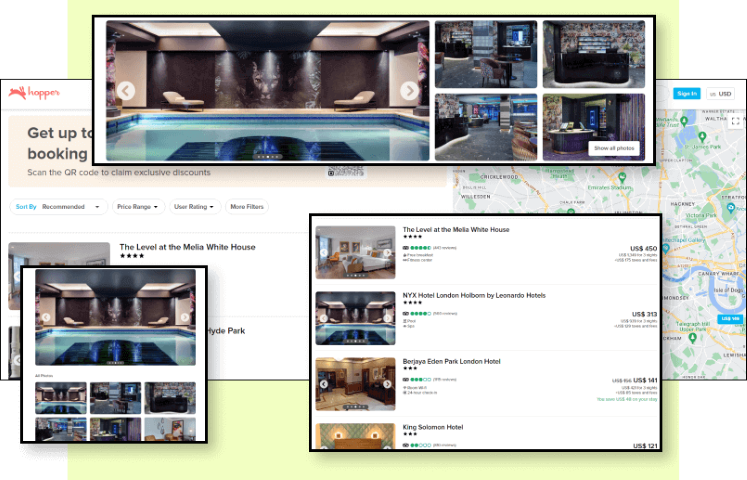
Task: Click the QR code in the promo banner
Action: coord(346,171)
